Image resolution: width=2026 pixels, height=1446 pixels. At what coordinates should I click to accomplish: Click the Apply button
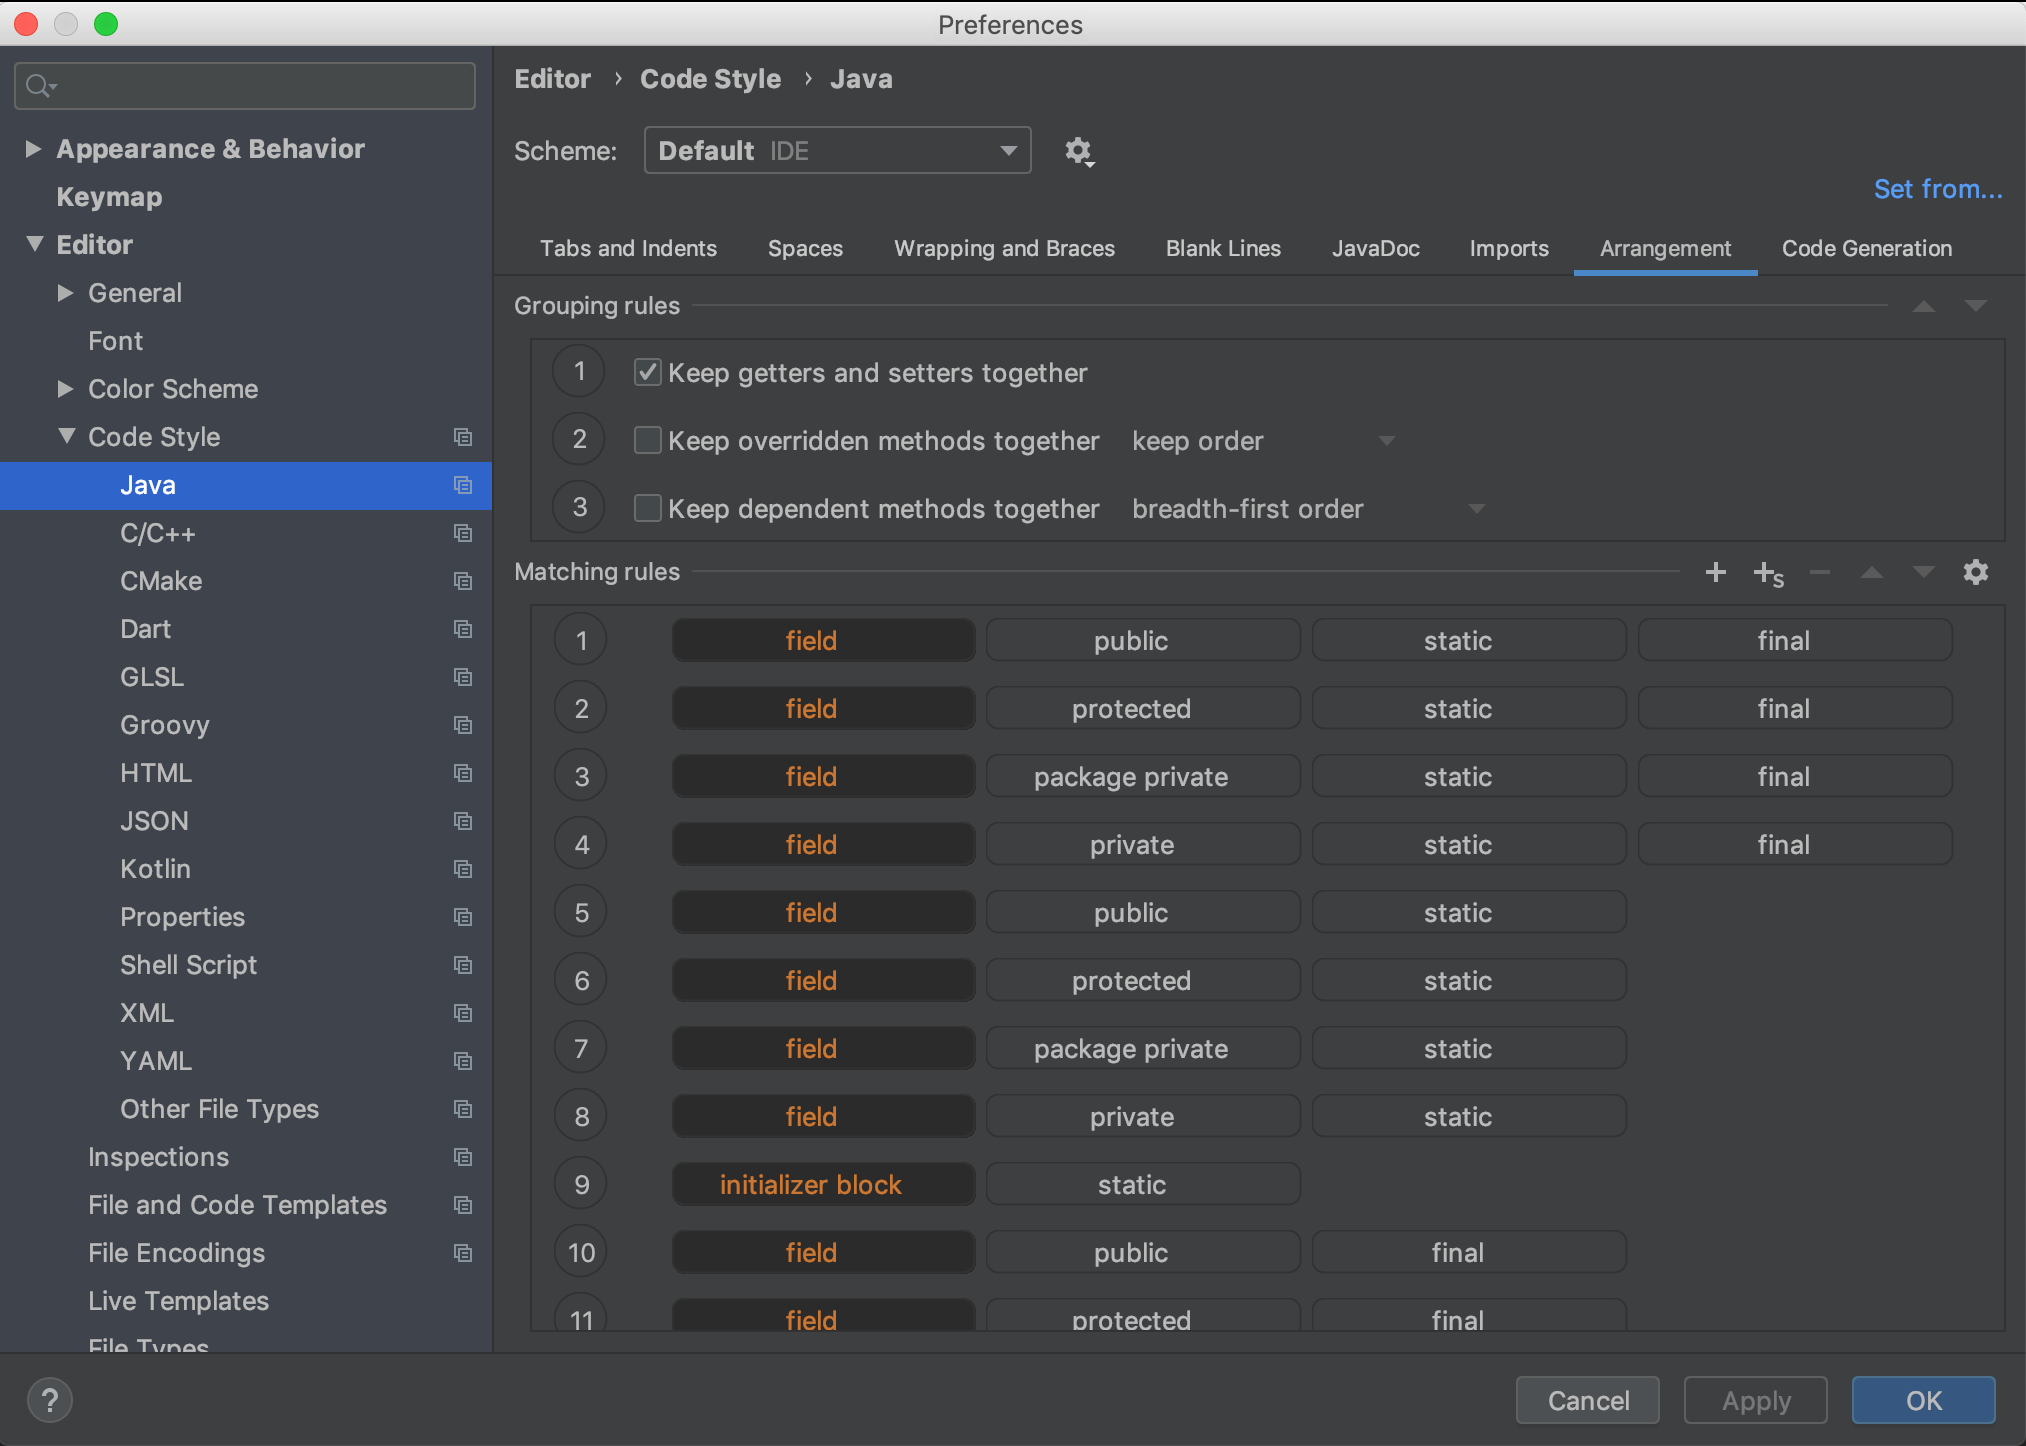(1755, 1400)
